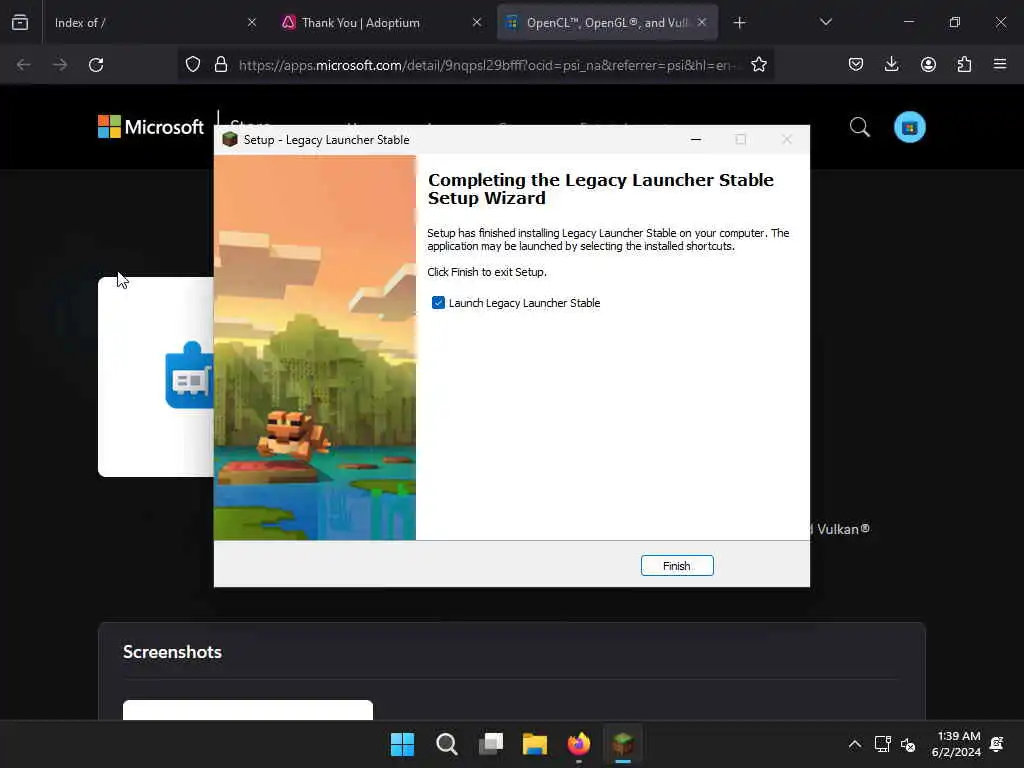The height and width of the screenshot is (768, 1024).
Task: Open Firefox View recent browsing icon
Action: [x=20, y=23]
